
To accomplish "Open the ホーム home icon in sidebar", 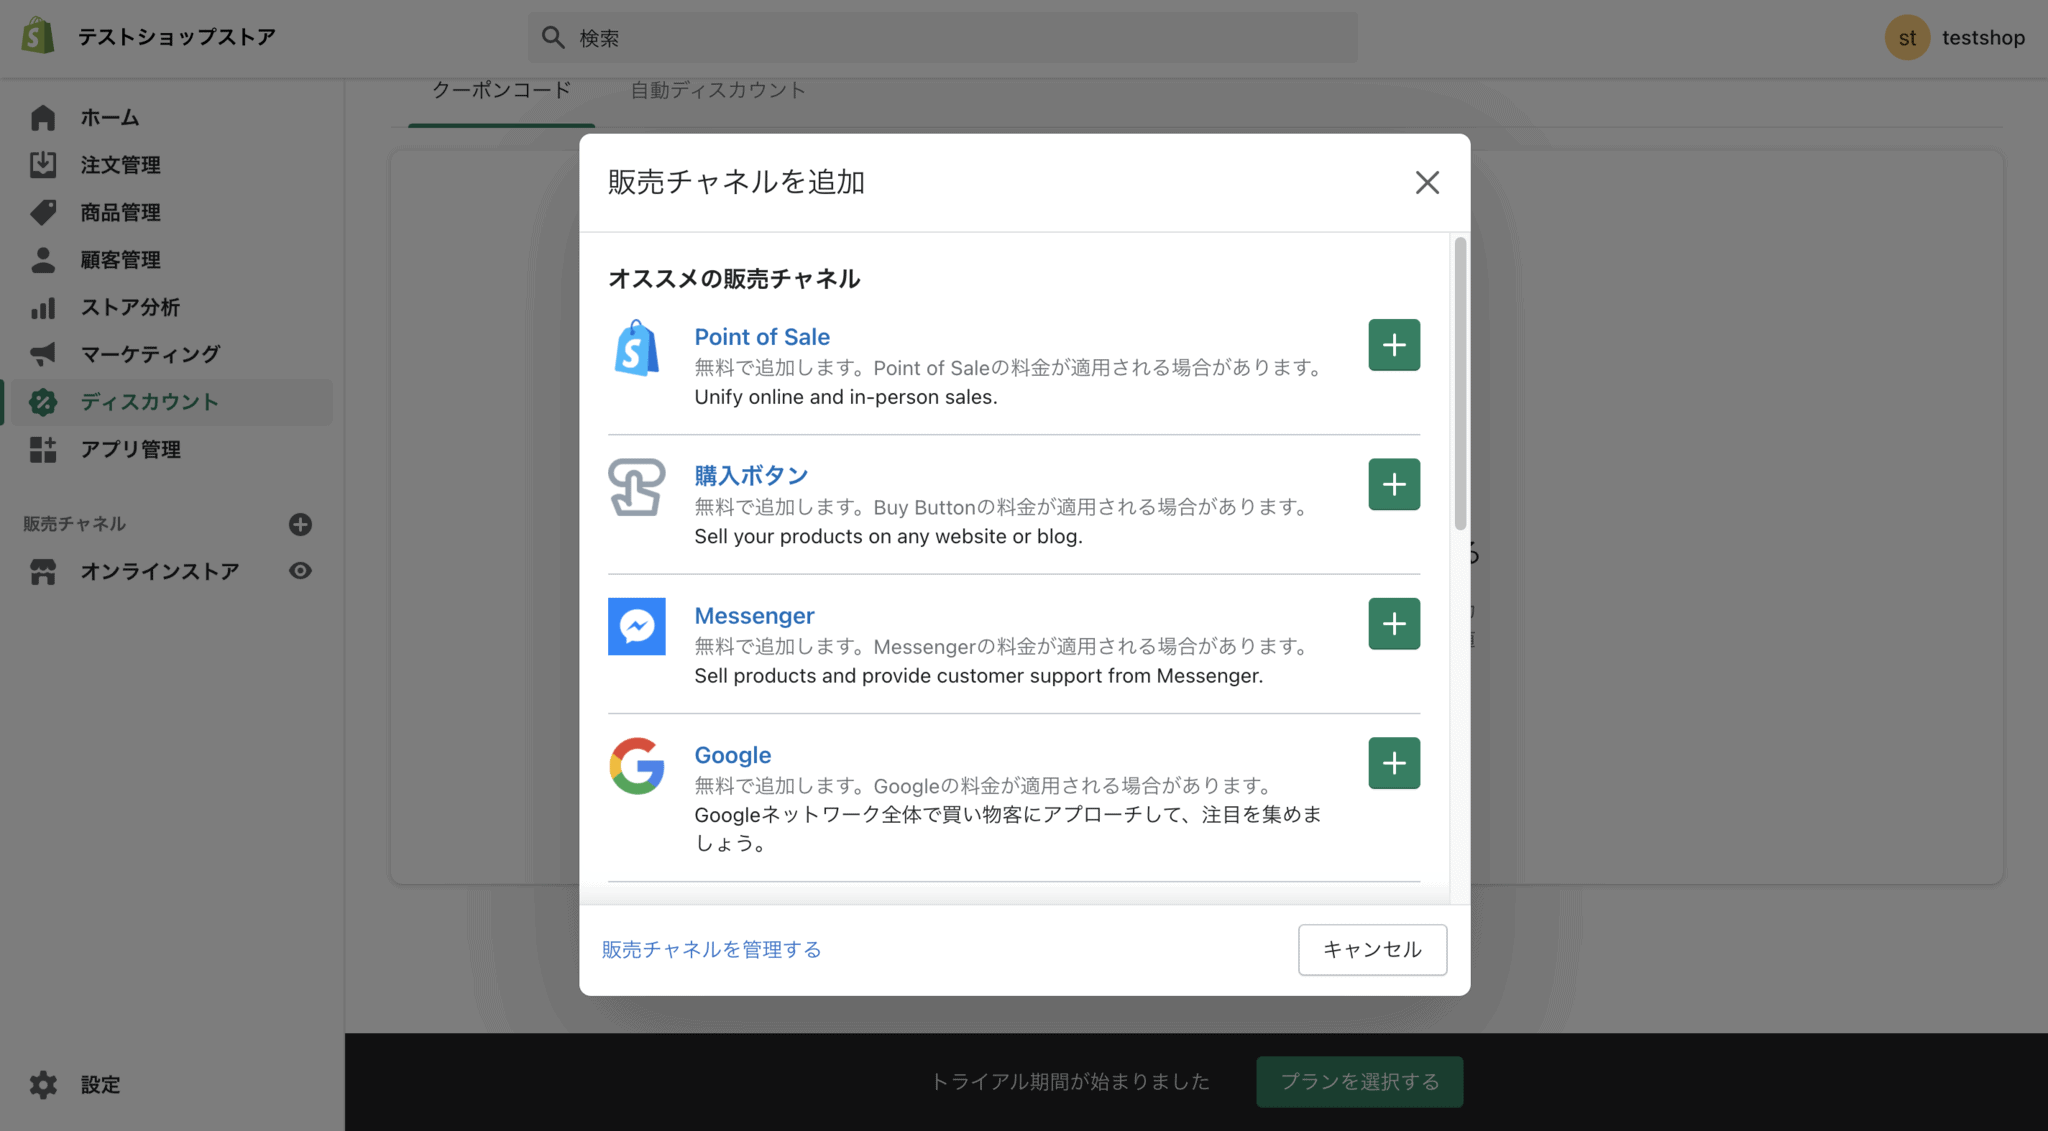I will click(43, 118).
